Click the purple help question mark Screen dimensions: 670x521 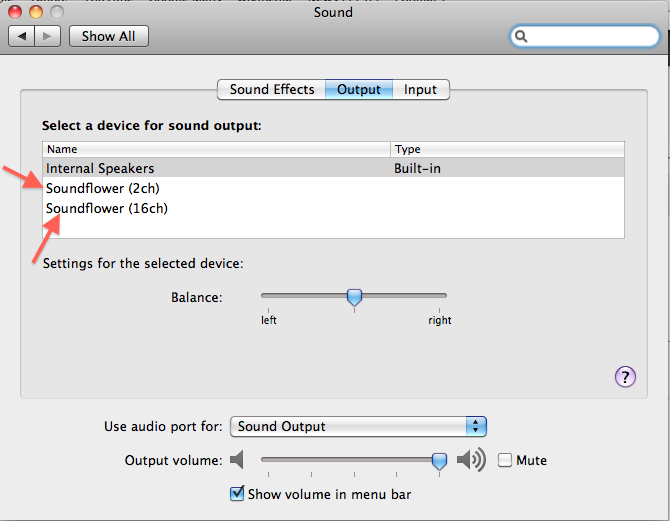point(625,376)
